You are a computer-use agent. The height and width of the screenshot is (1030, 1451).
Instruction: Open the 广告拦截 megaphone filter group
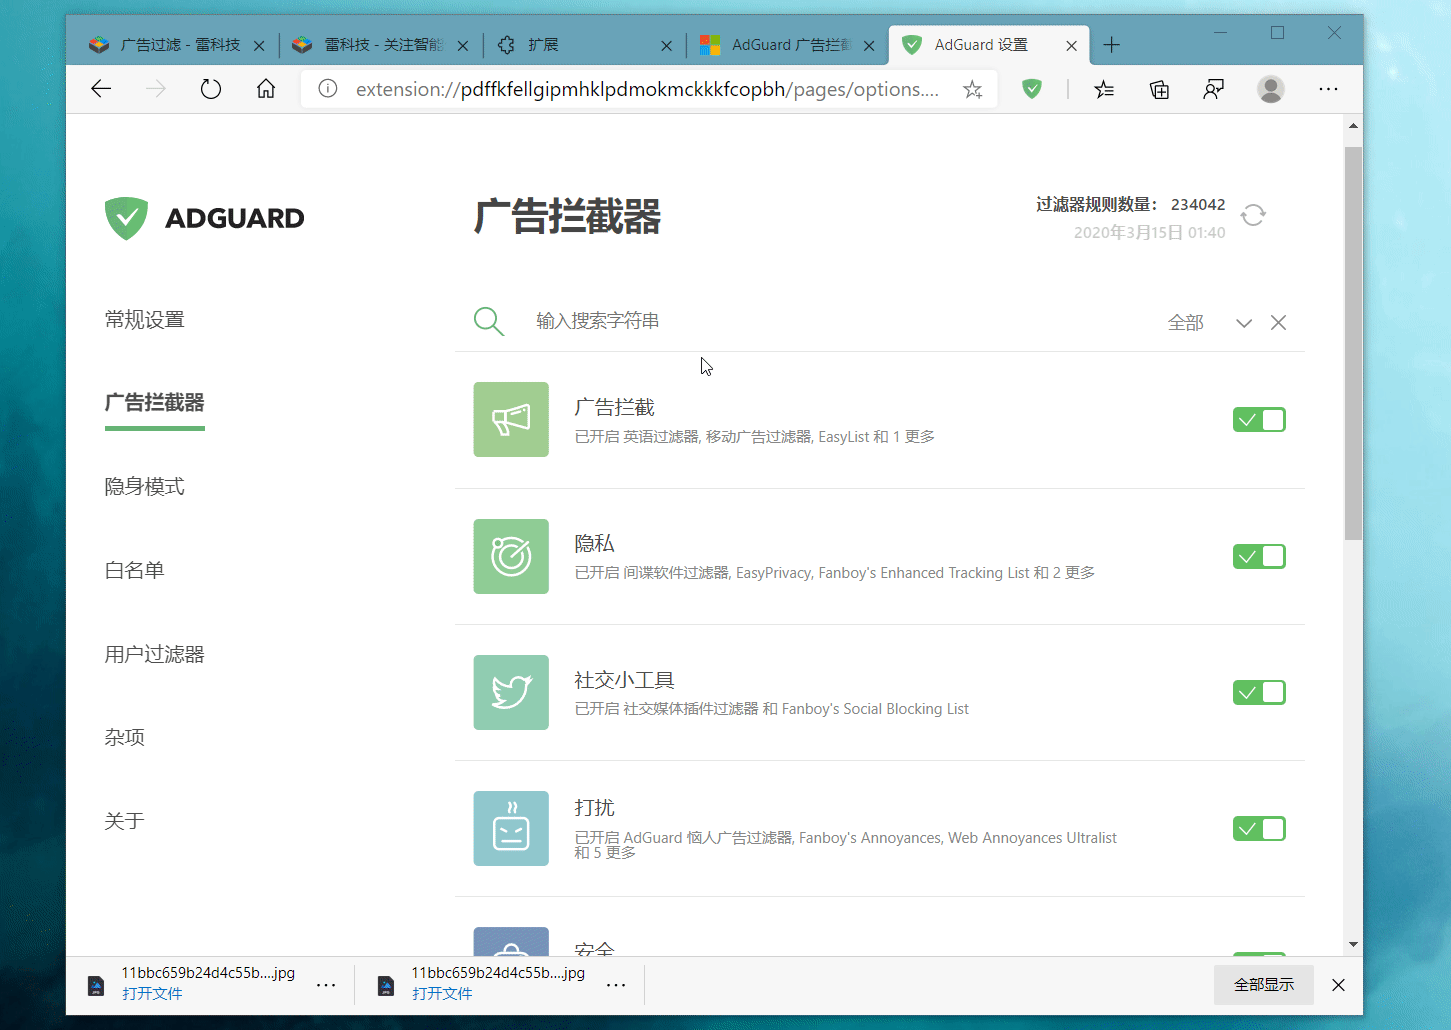(511, 420)
